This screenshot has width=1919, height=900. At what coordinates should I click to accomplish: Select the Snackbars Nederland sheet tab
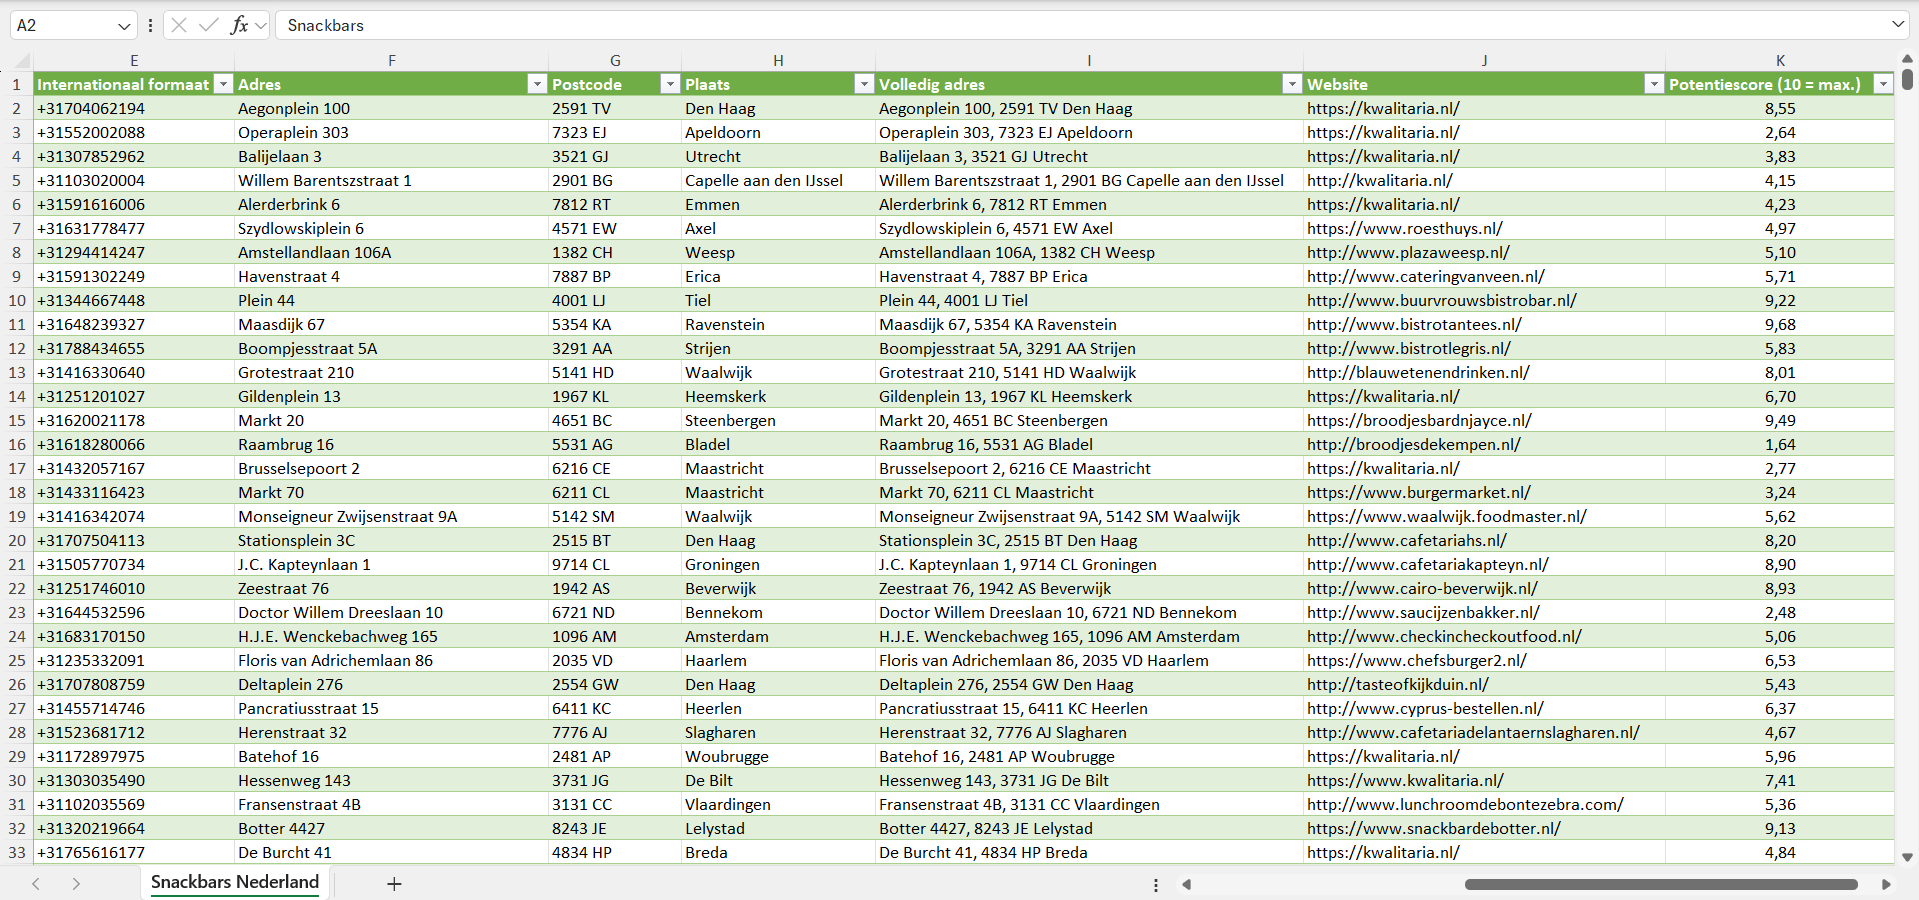(x=235, y=882)
